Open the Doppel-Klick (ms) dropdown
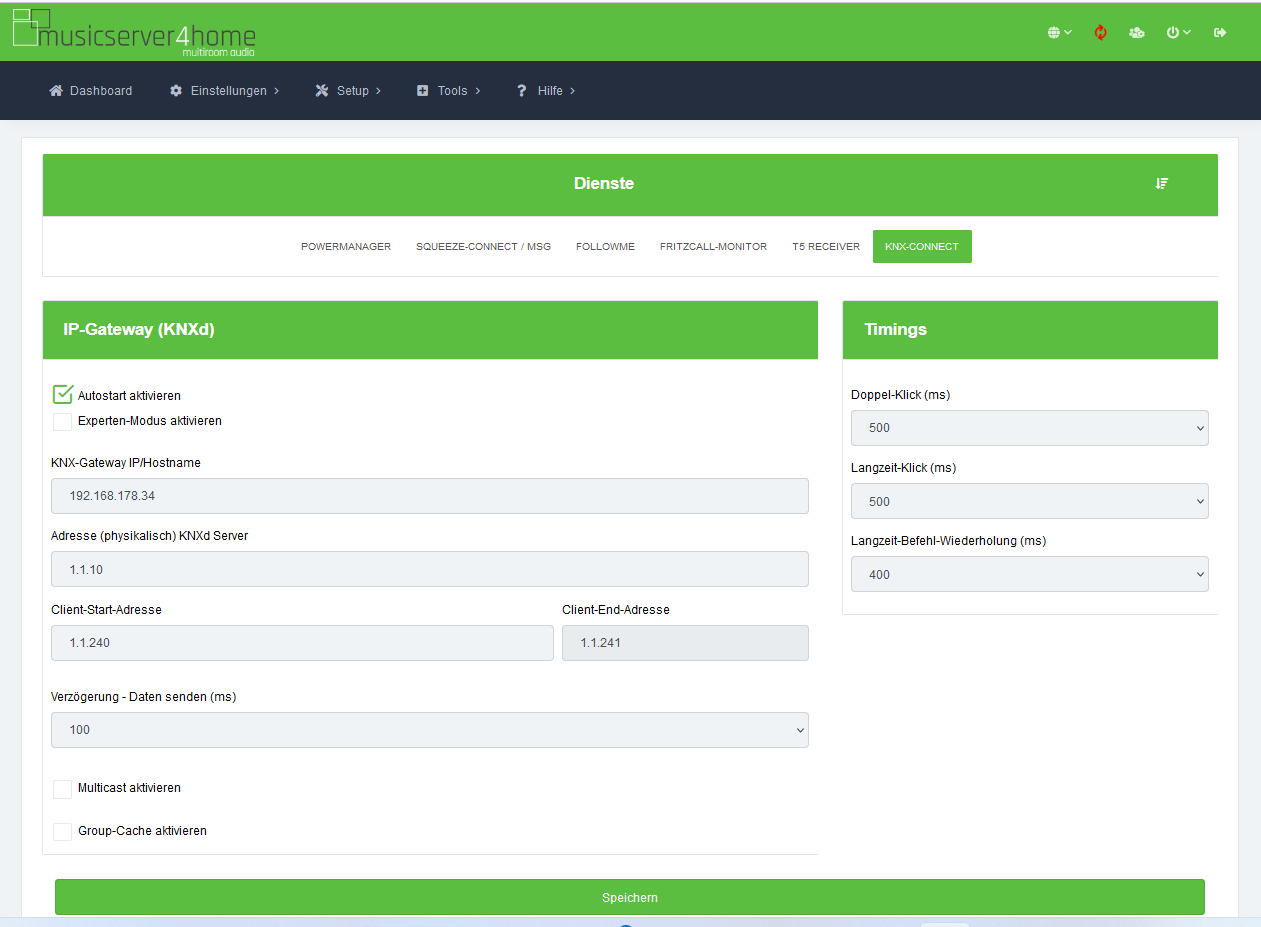 (1030, 428)
